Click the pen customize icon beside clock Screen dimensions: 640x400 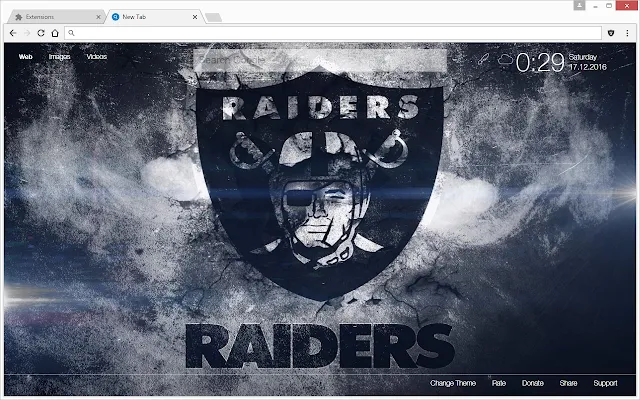click(x=484, y=60)
